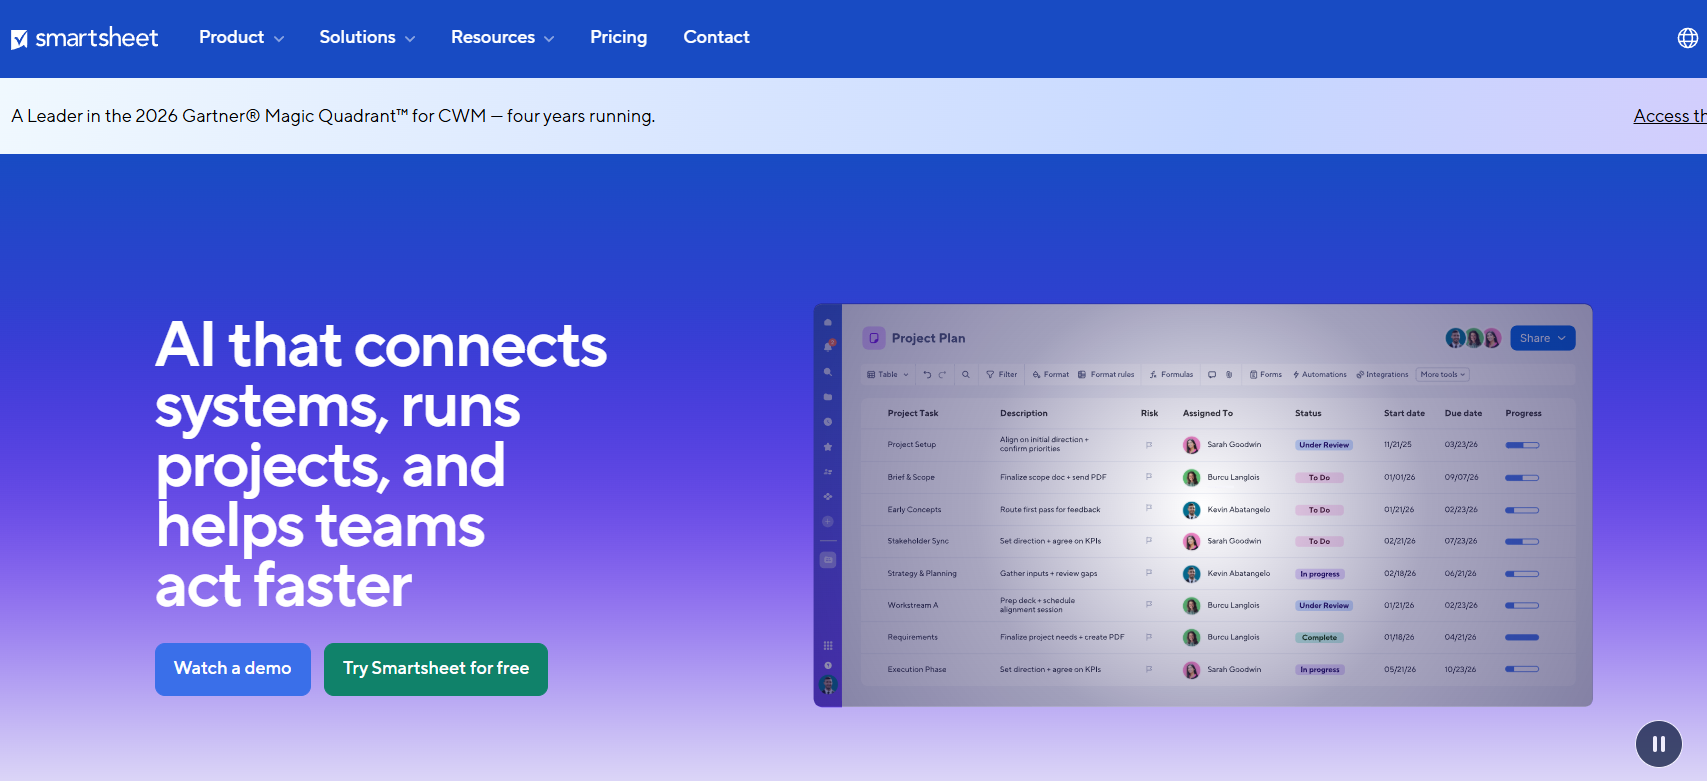Toggle the risk flag for Execution Phase
1707x781 pixels.
coord(1149,669)
